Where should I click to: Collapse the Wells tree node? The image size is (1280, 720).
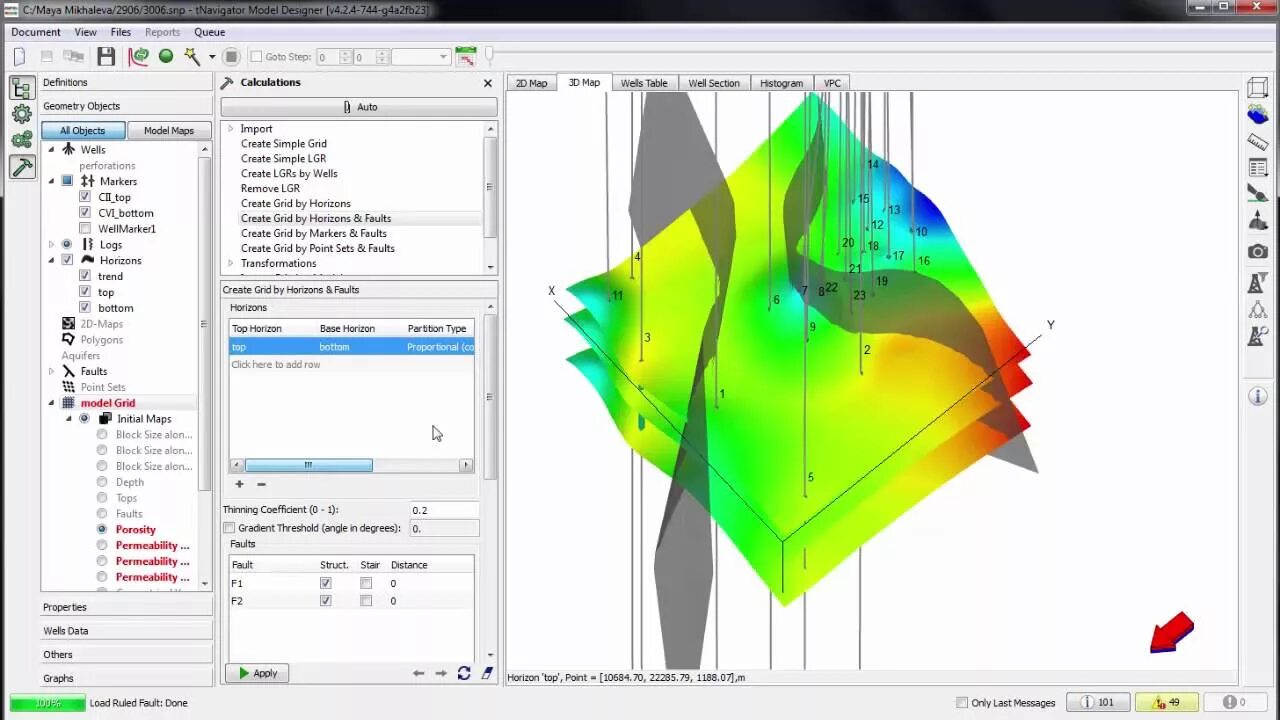pos(52,150)
